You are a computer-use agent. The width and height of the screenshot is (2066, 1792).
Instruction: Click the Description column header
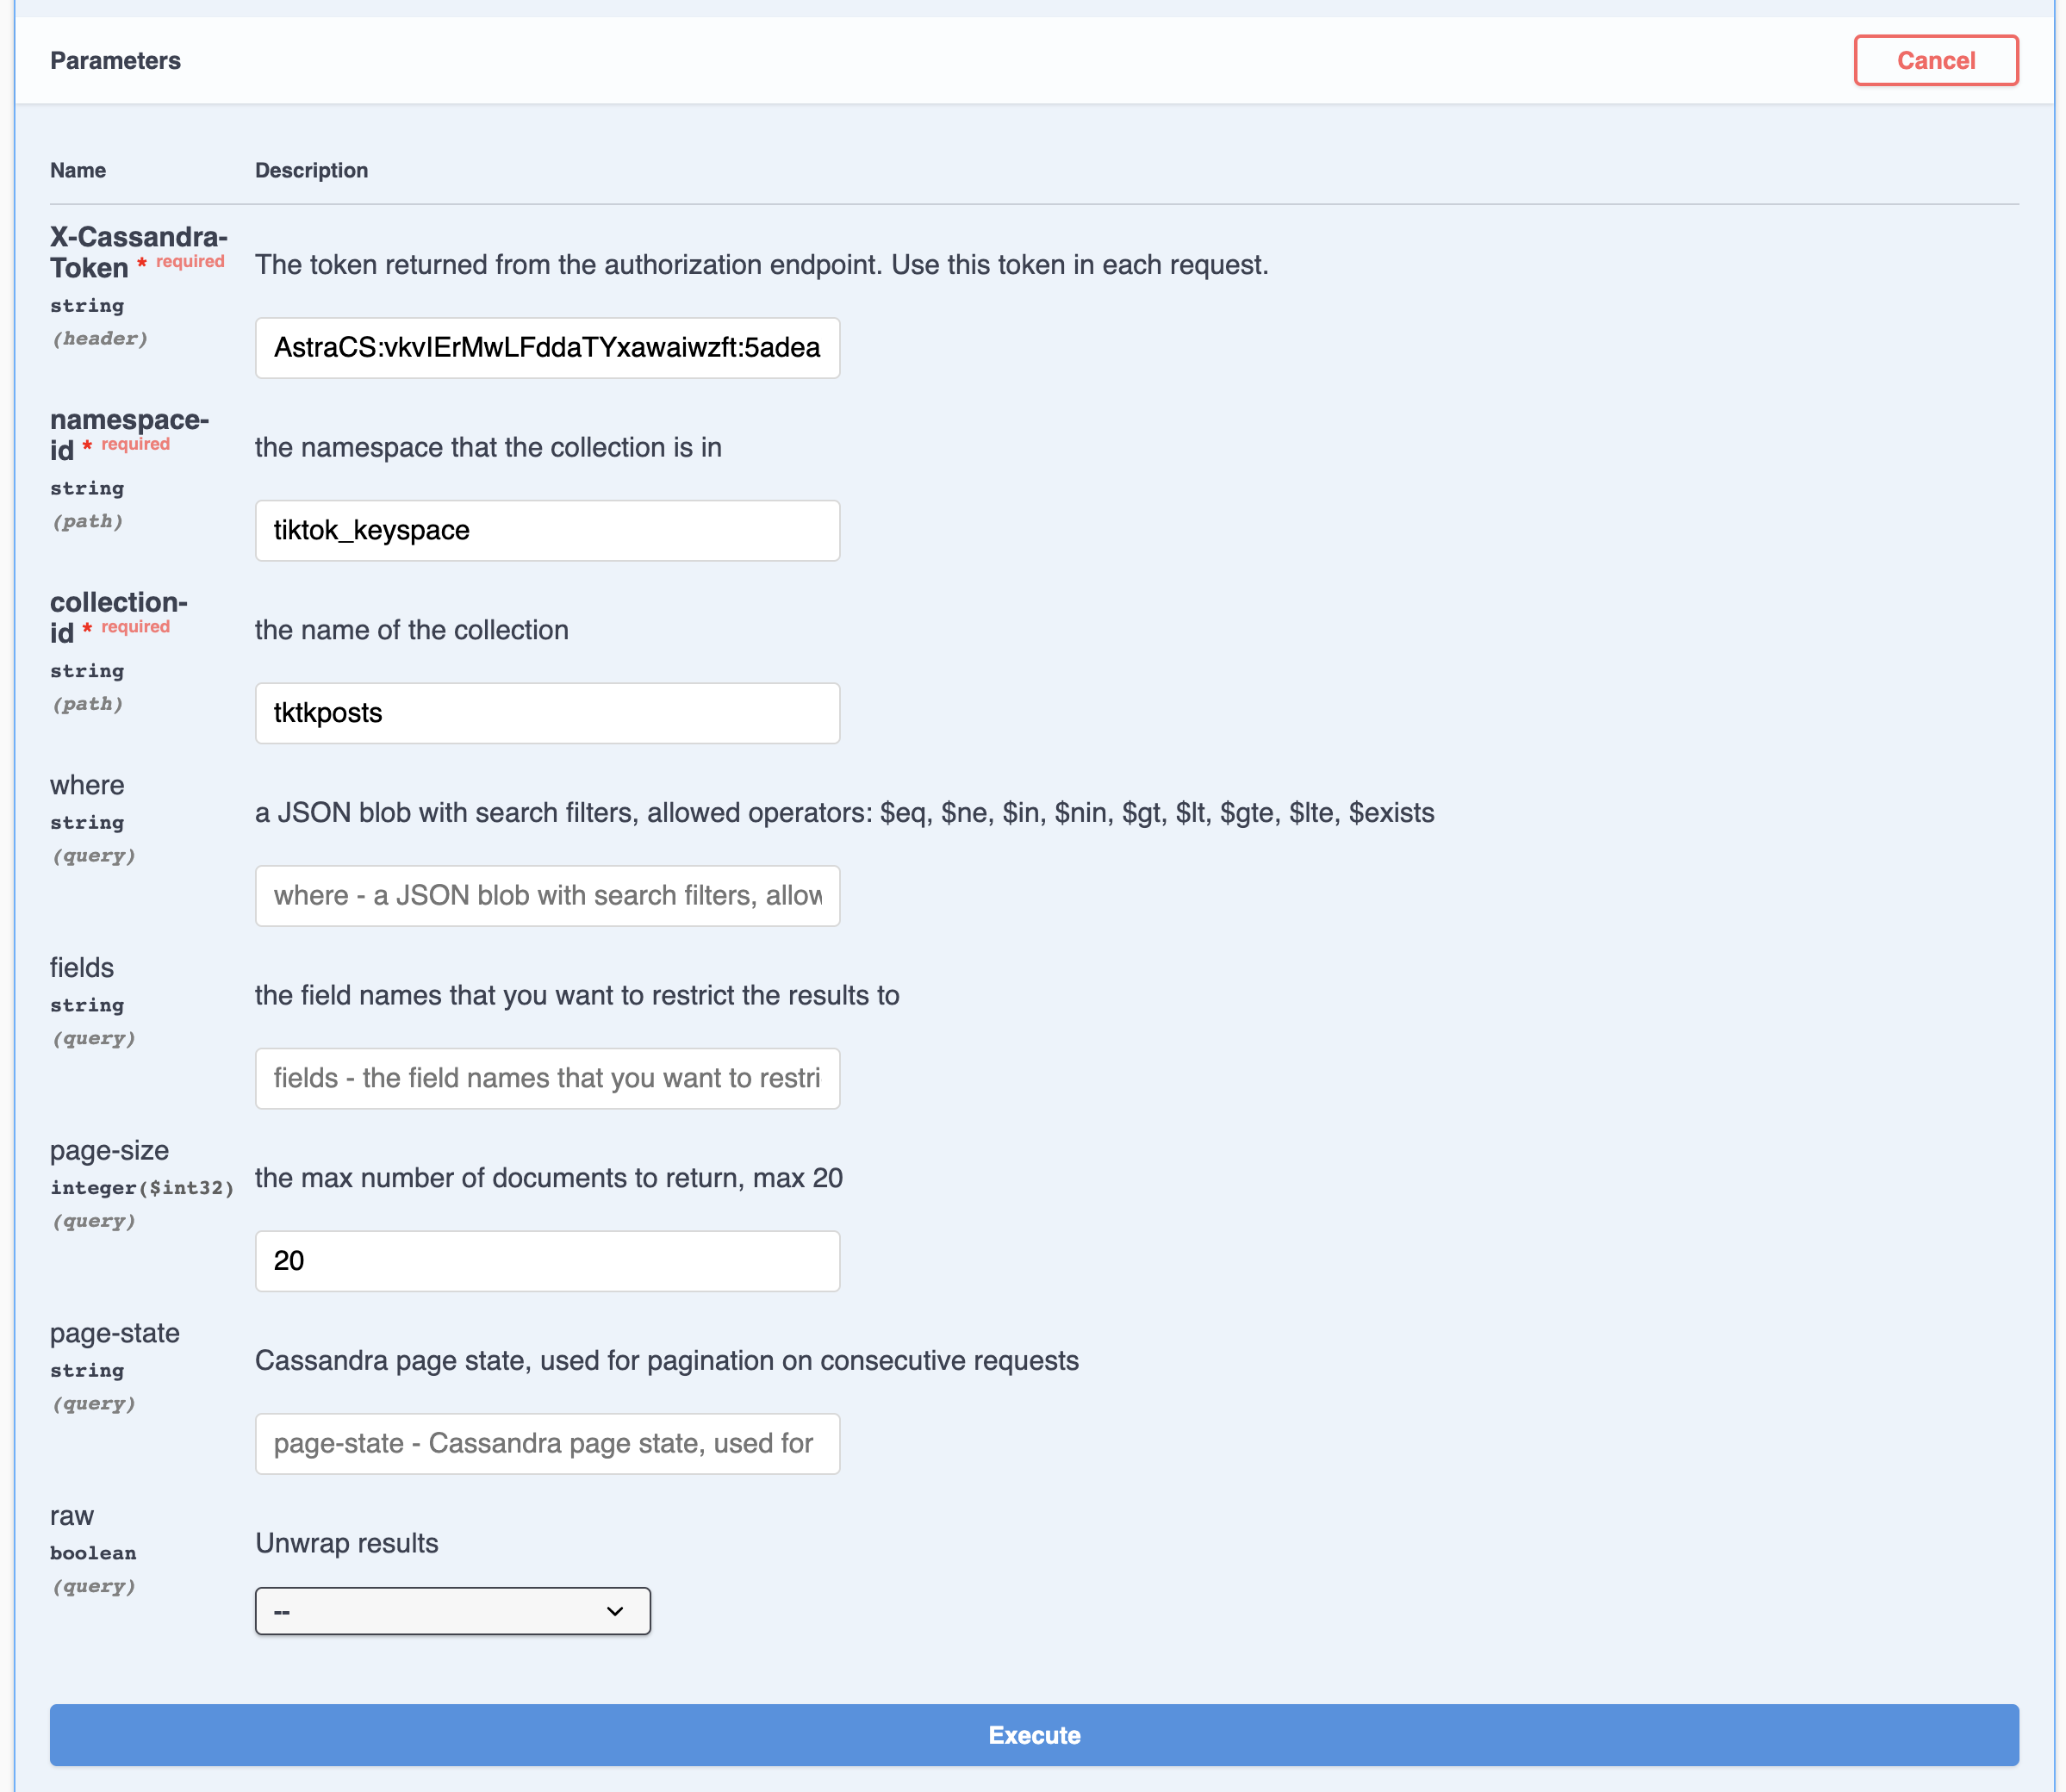pyautogui.click(x=311, y=170)
